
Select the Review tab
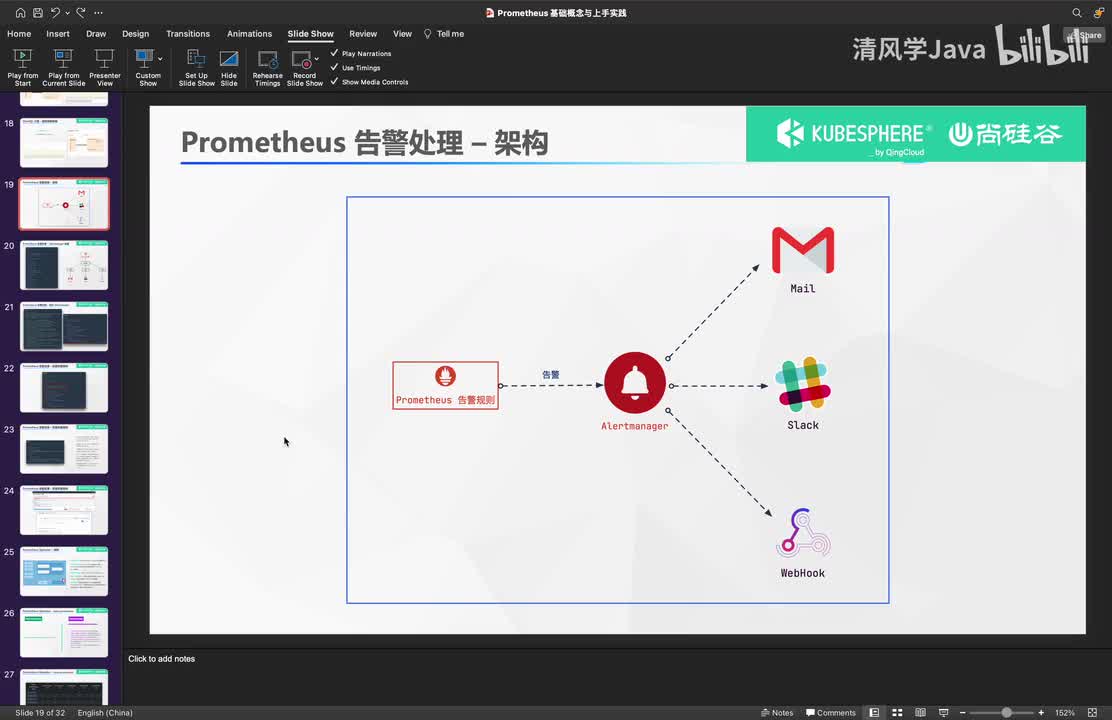pyautogui.click(x=363, y=34)
